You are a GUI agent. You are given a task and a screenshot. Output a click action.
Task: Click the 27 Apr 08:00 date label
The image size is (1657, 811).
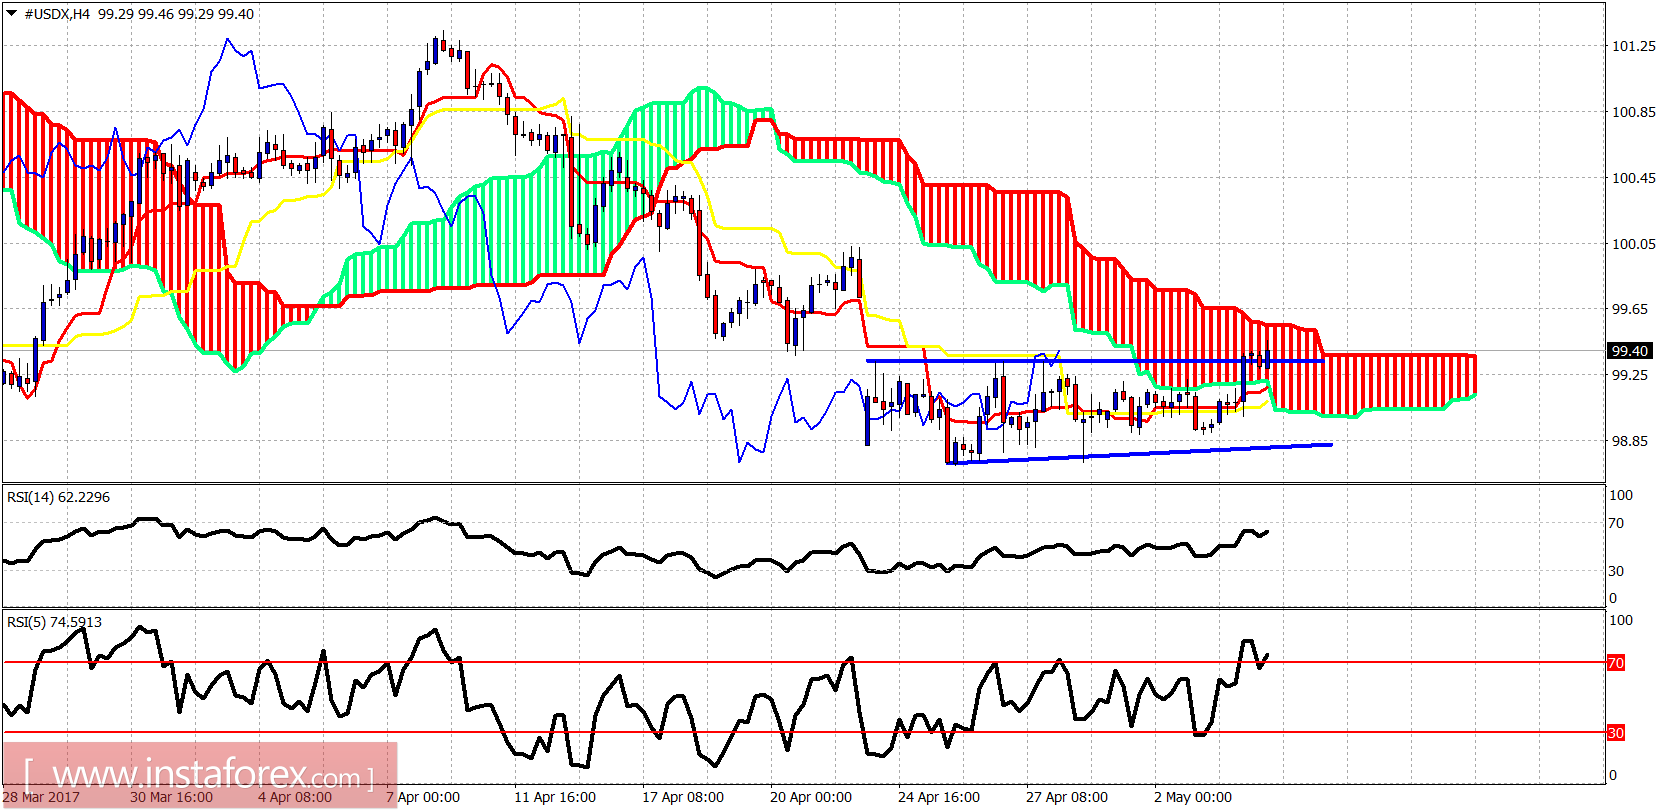1067,797
